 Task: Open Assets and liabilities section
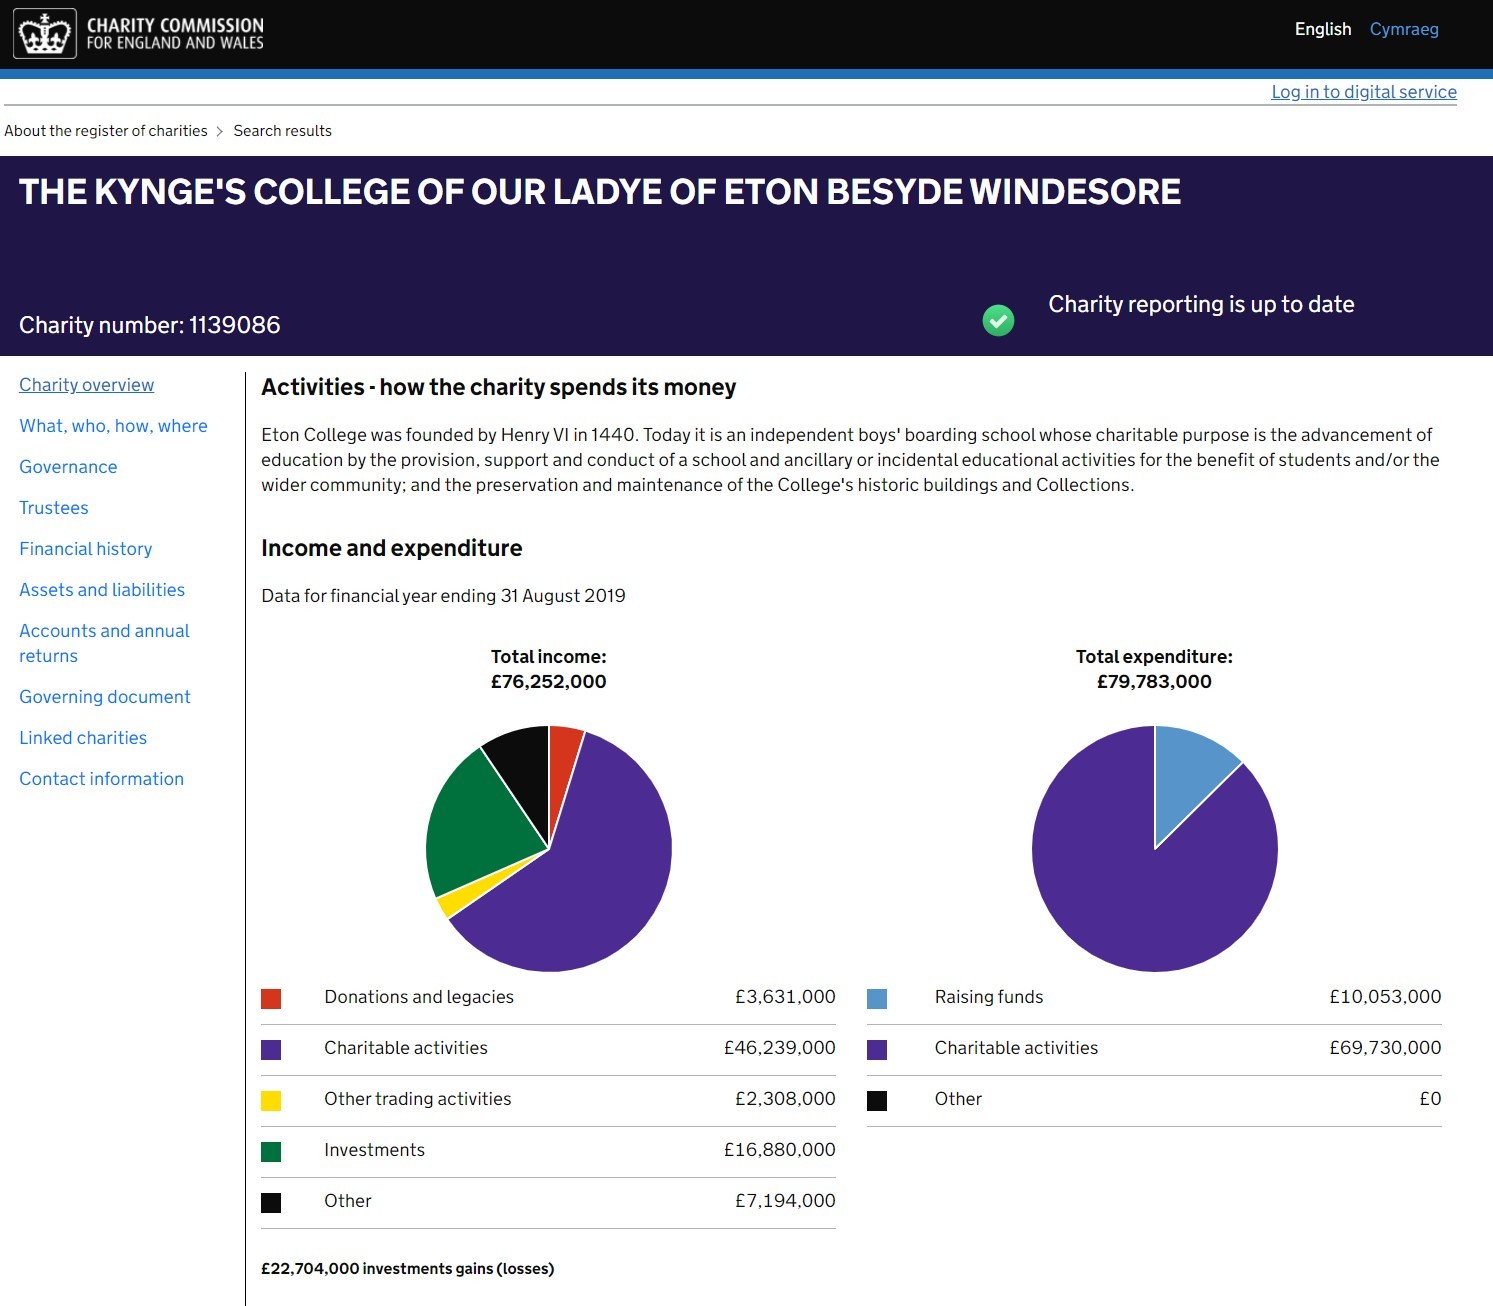(x=102, y=590)
